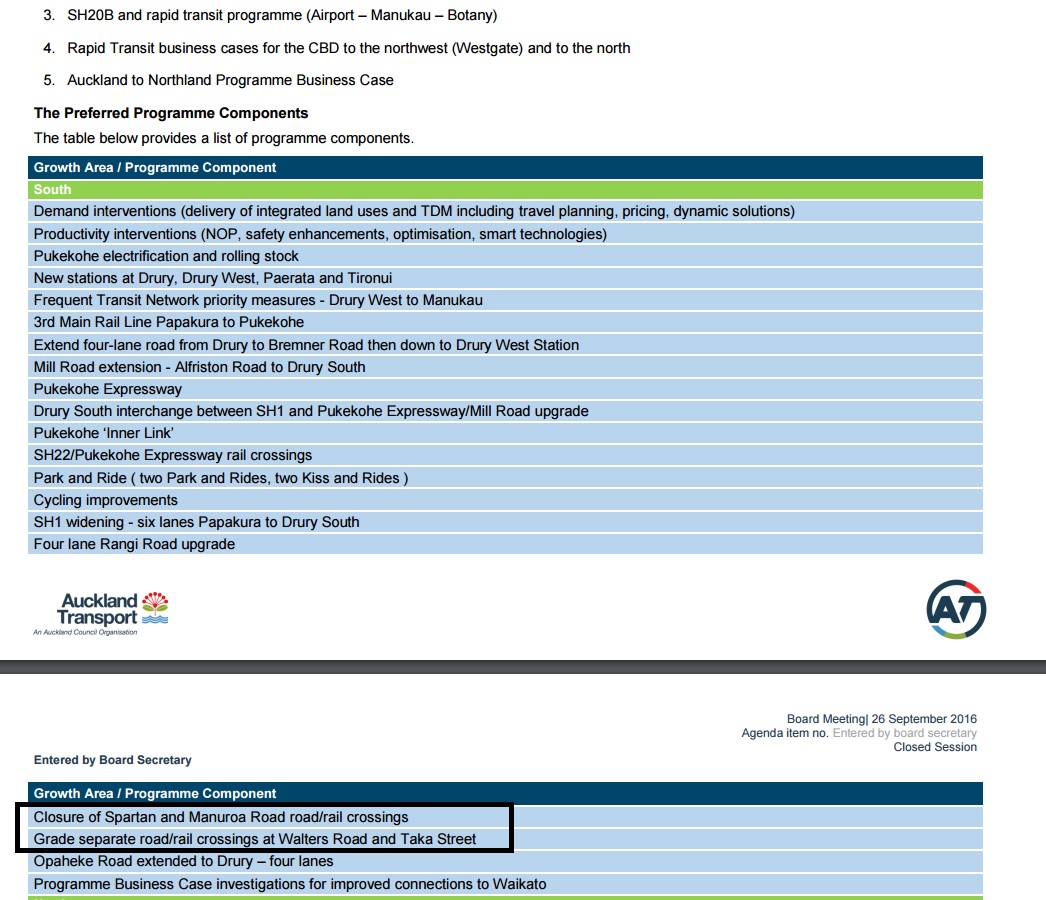Click Pukekohe electrification and rolling stock row

(166, 256)
